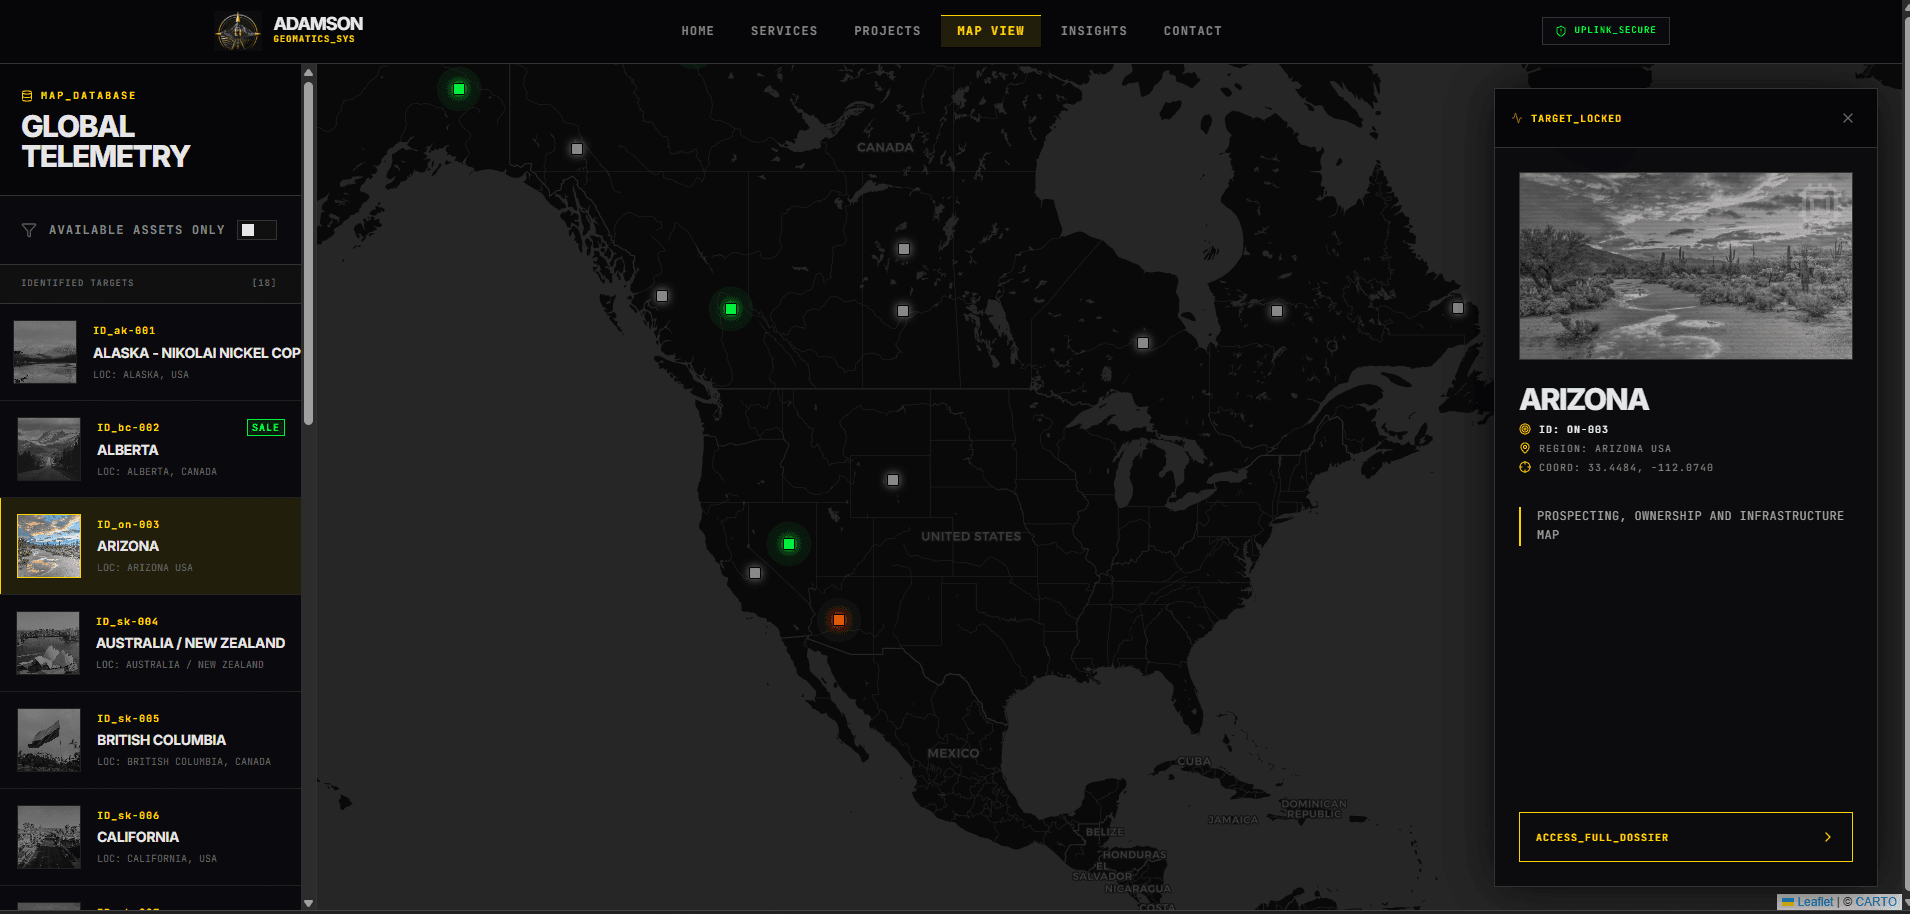The image size is (1910, 914).
Task: Go to the PROJECTS page
Action: pos(887,31)
